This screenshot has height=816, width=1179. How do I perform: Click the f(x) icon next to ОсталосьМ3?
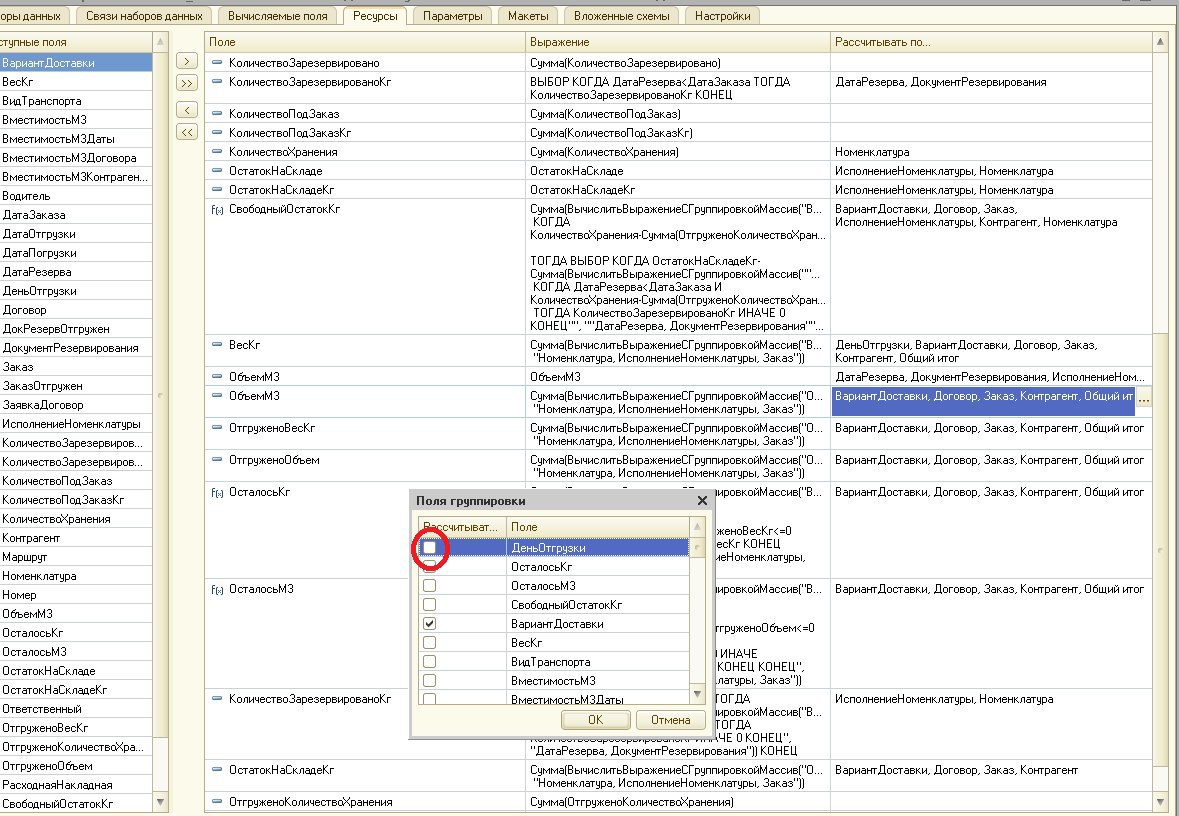[217, 590]
